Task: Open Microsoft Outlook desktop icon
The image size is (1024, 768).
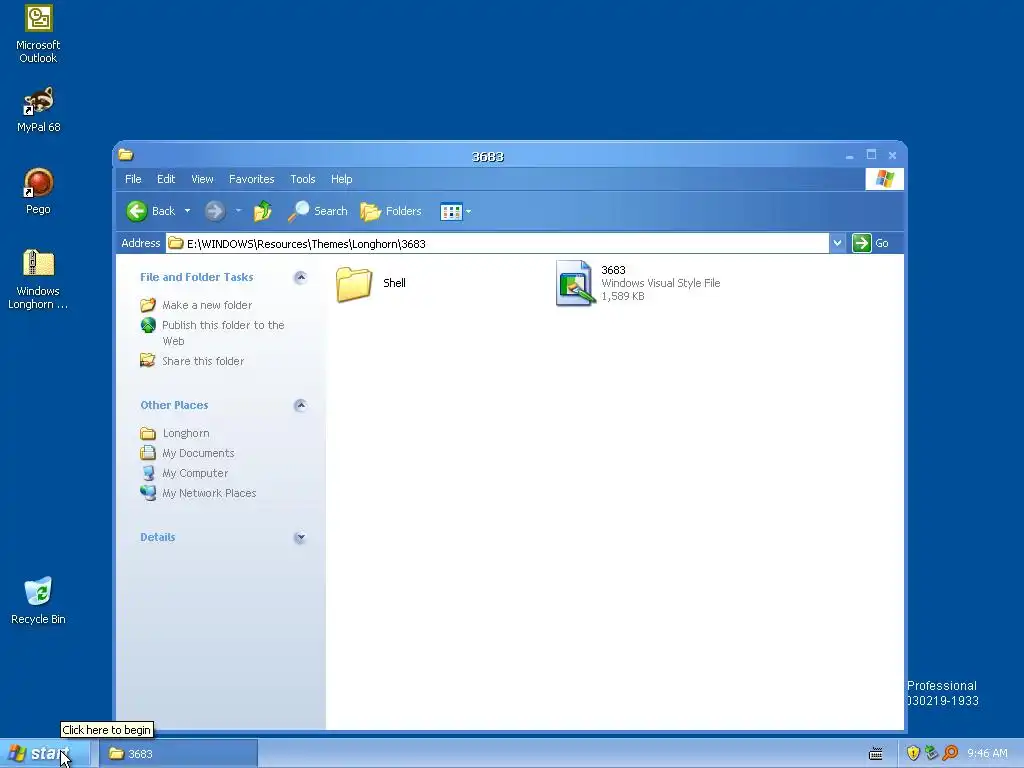Action: [38, 34]
